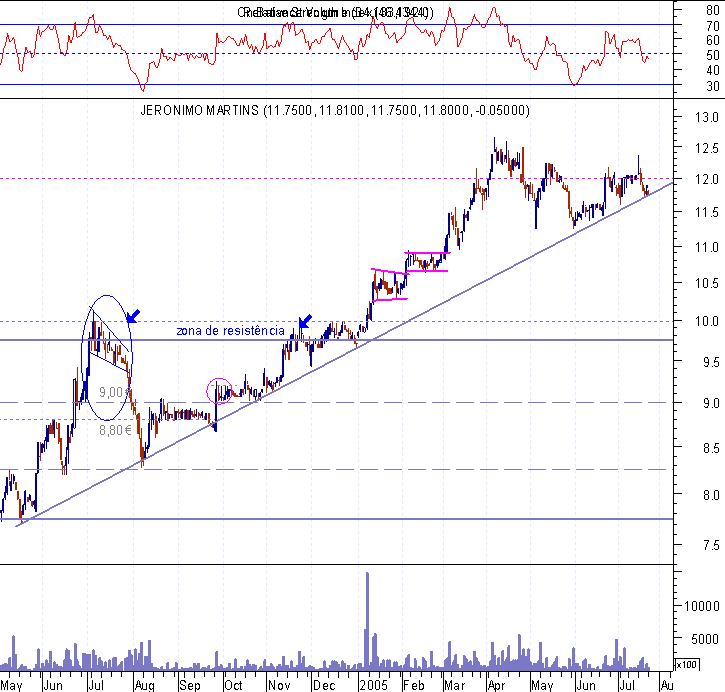The width and height of the screenshot is (725, 692).
Task: Click the 'zona de resistência' annotation label
Action: click(x=230, y=331)
